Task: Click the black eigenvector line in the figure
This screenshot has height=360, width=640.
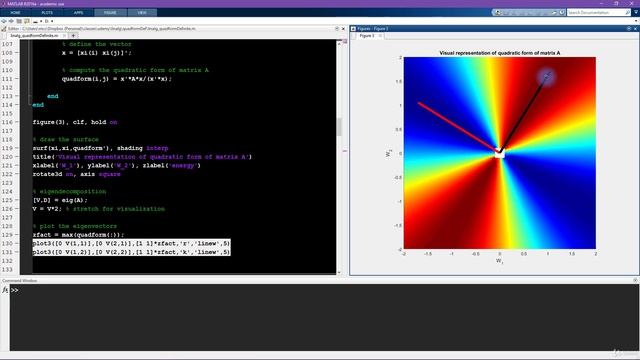Action: (524, 112)
